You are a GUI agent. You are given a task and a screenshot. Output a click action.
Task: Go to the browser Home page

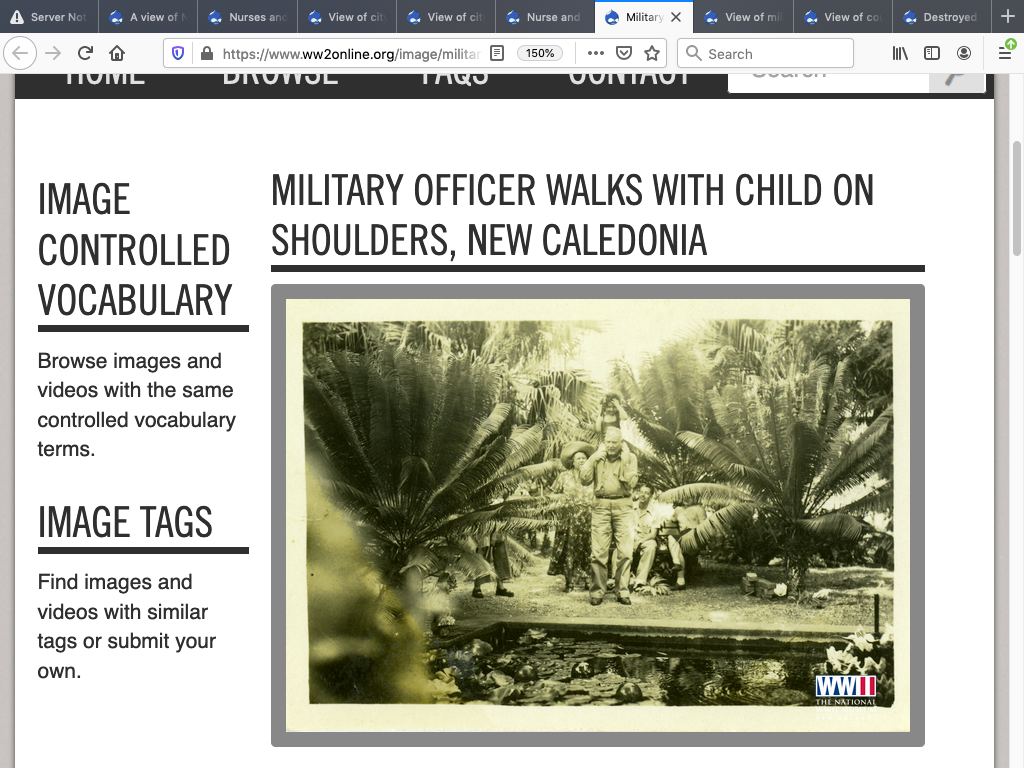tap(117, 53)
